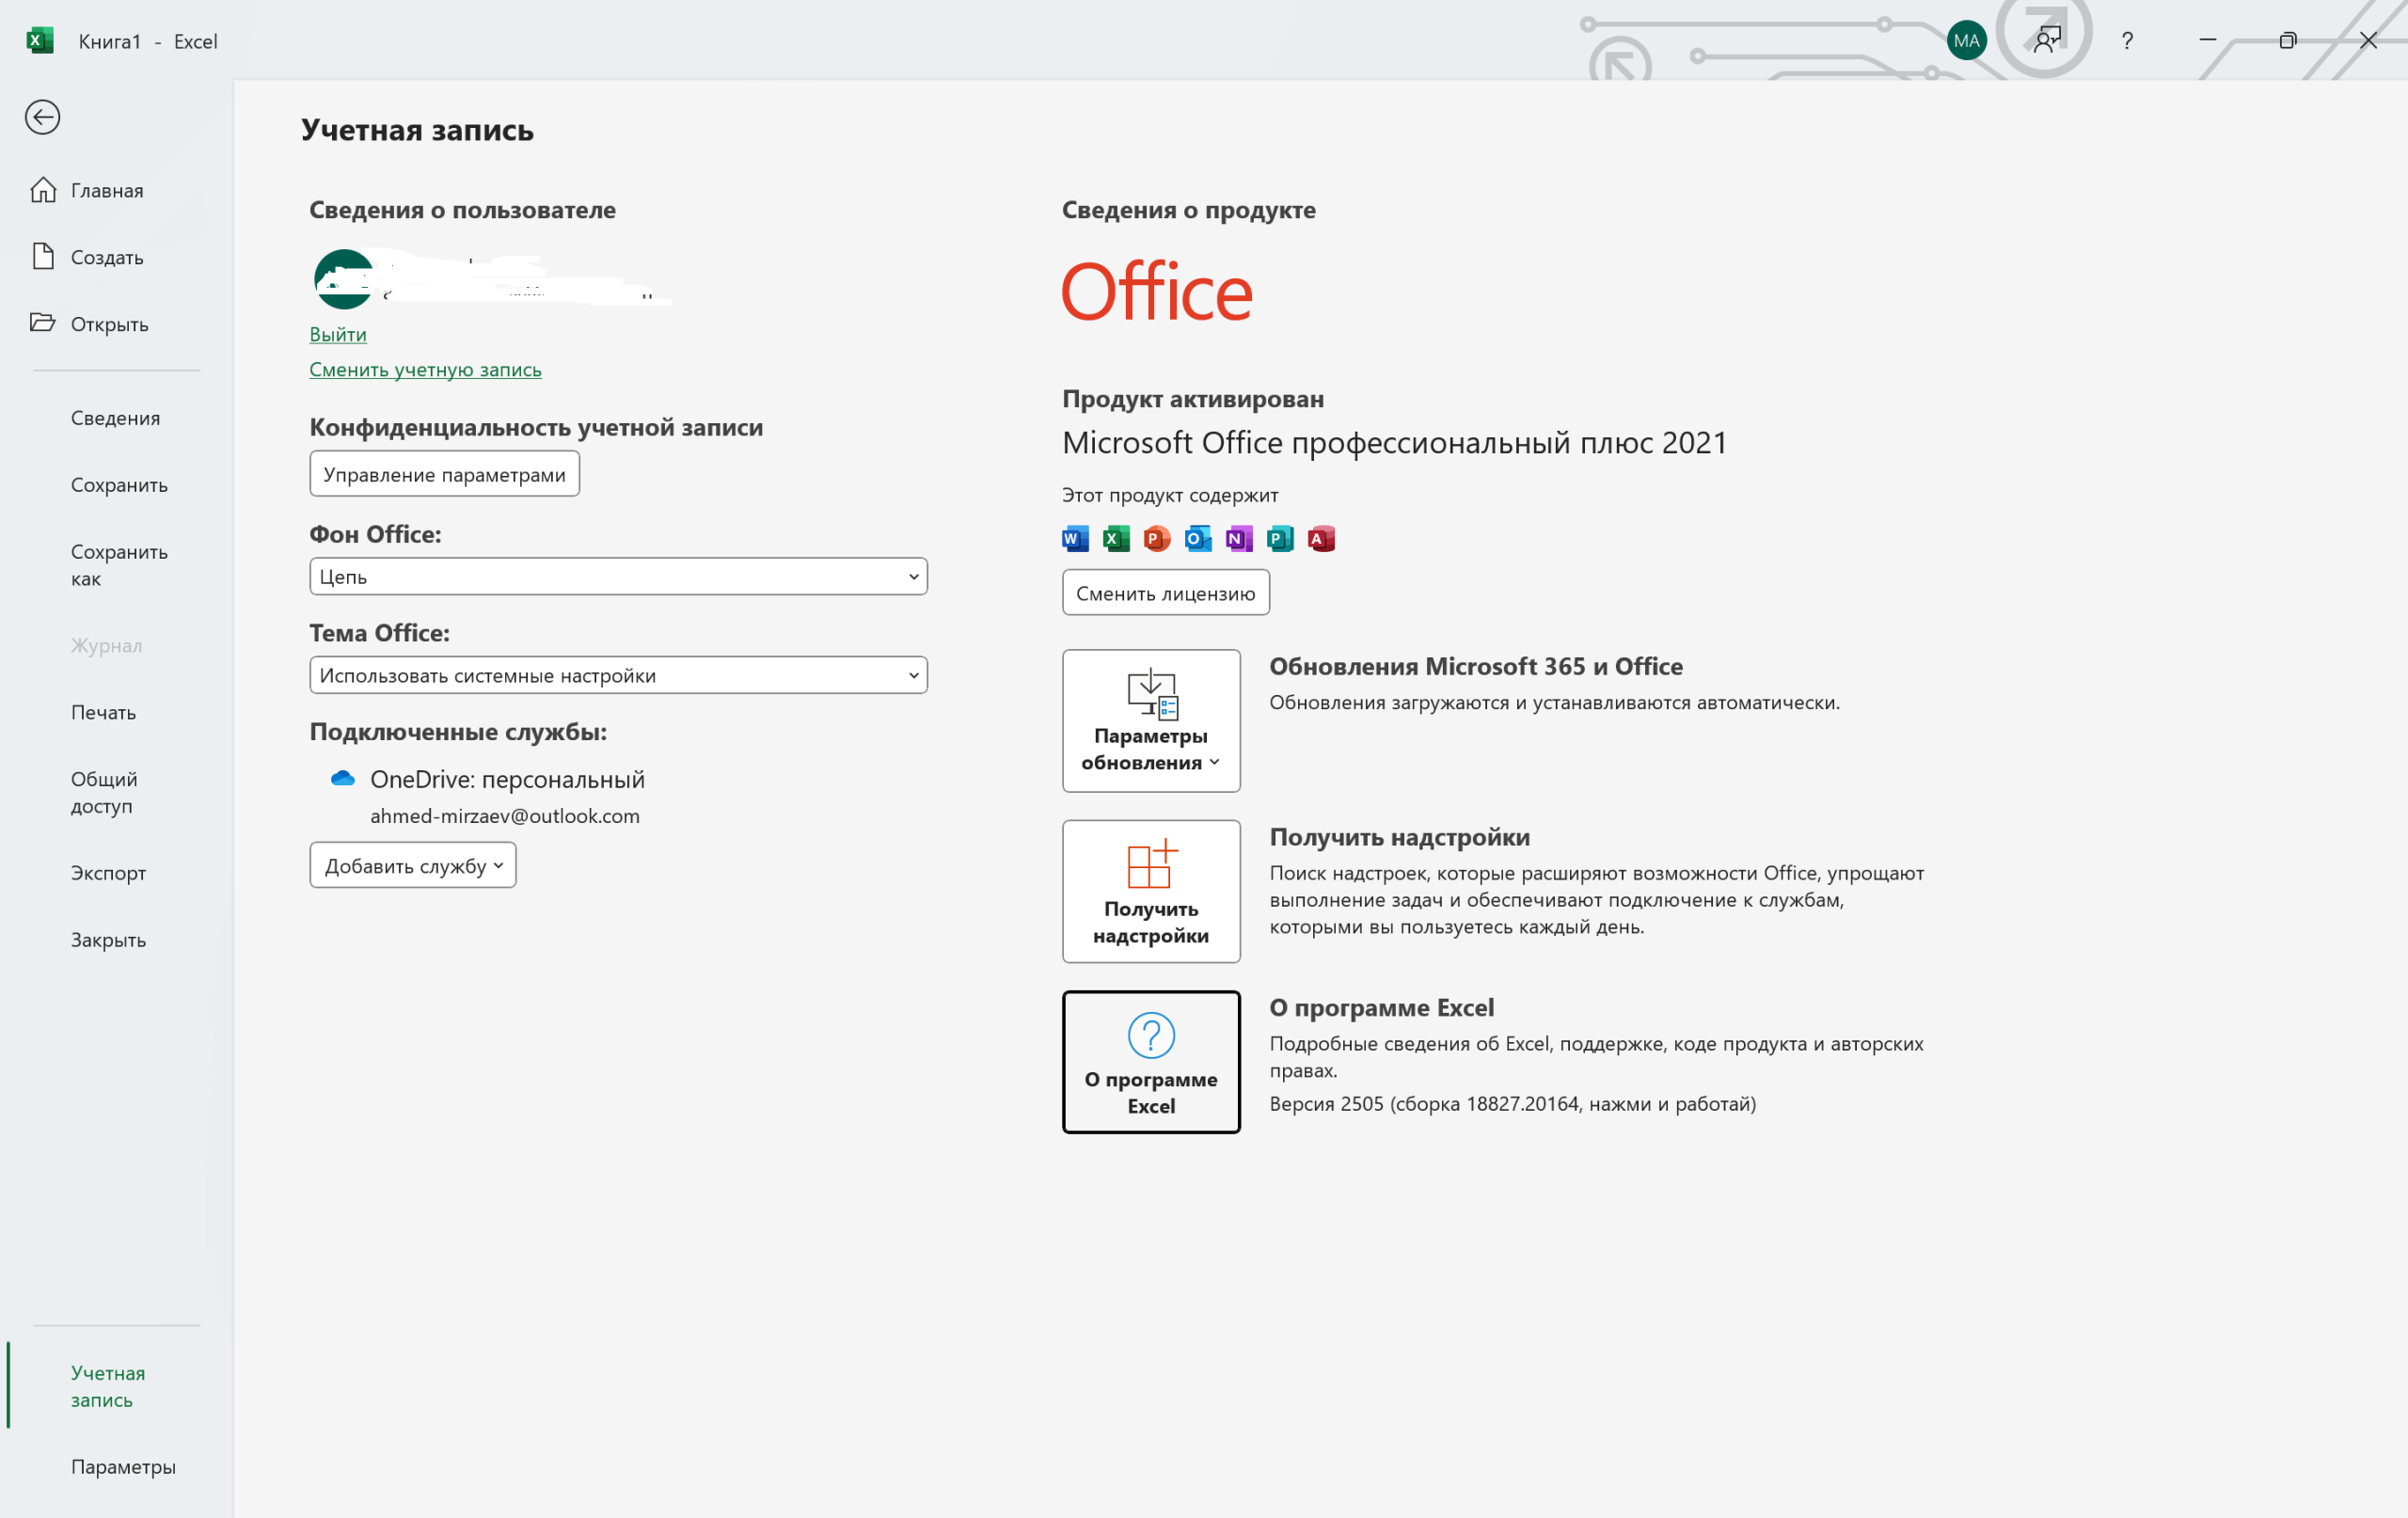
Task: Click the Excel logo in title bar
Action: [40, 41]
